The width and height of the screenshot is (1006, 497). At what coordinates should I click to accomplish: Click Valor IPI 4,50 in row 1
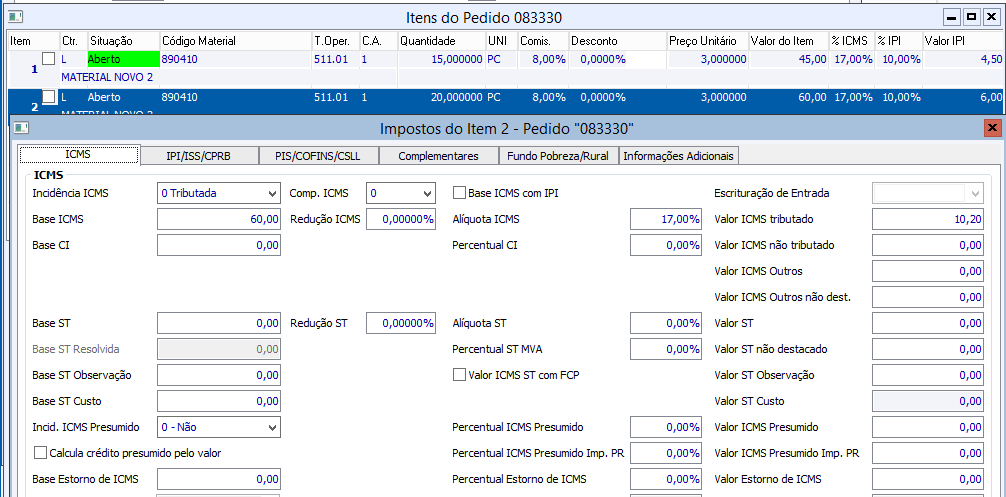coord(991,59)
